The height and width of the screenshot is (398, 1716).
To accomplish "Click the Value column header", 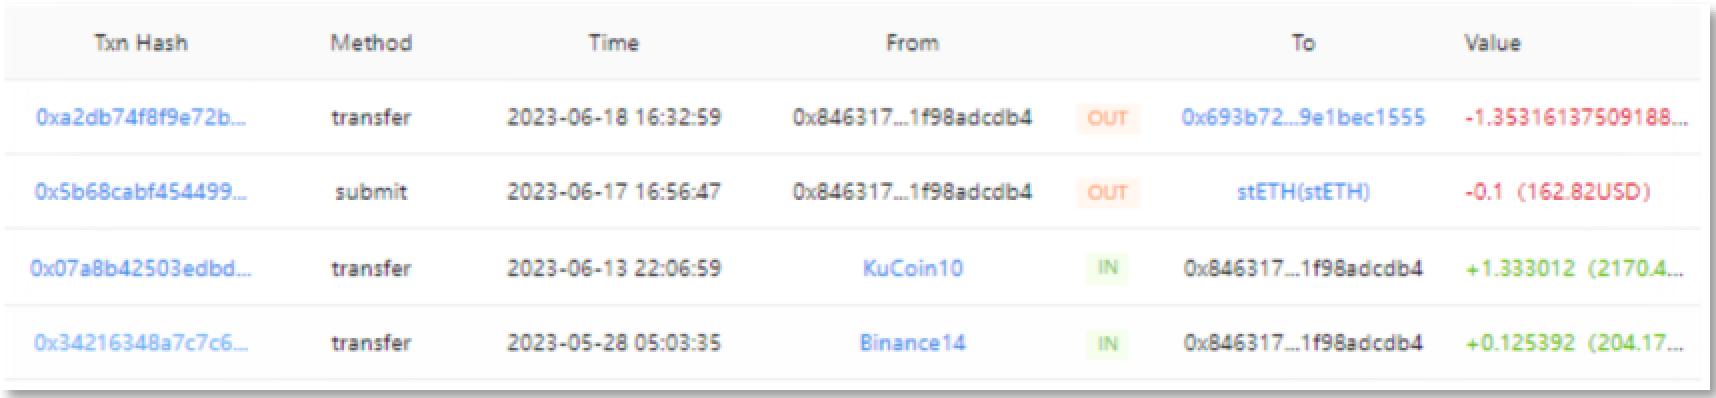I will click(x=1492, y=43).
